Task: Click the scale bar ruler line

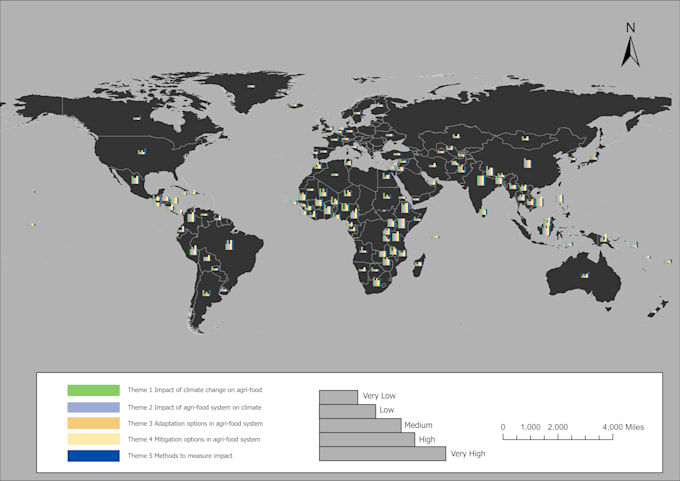Action: coord(558,437)
